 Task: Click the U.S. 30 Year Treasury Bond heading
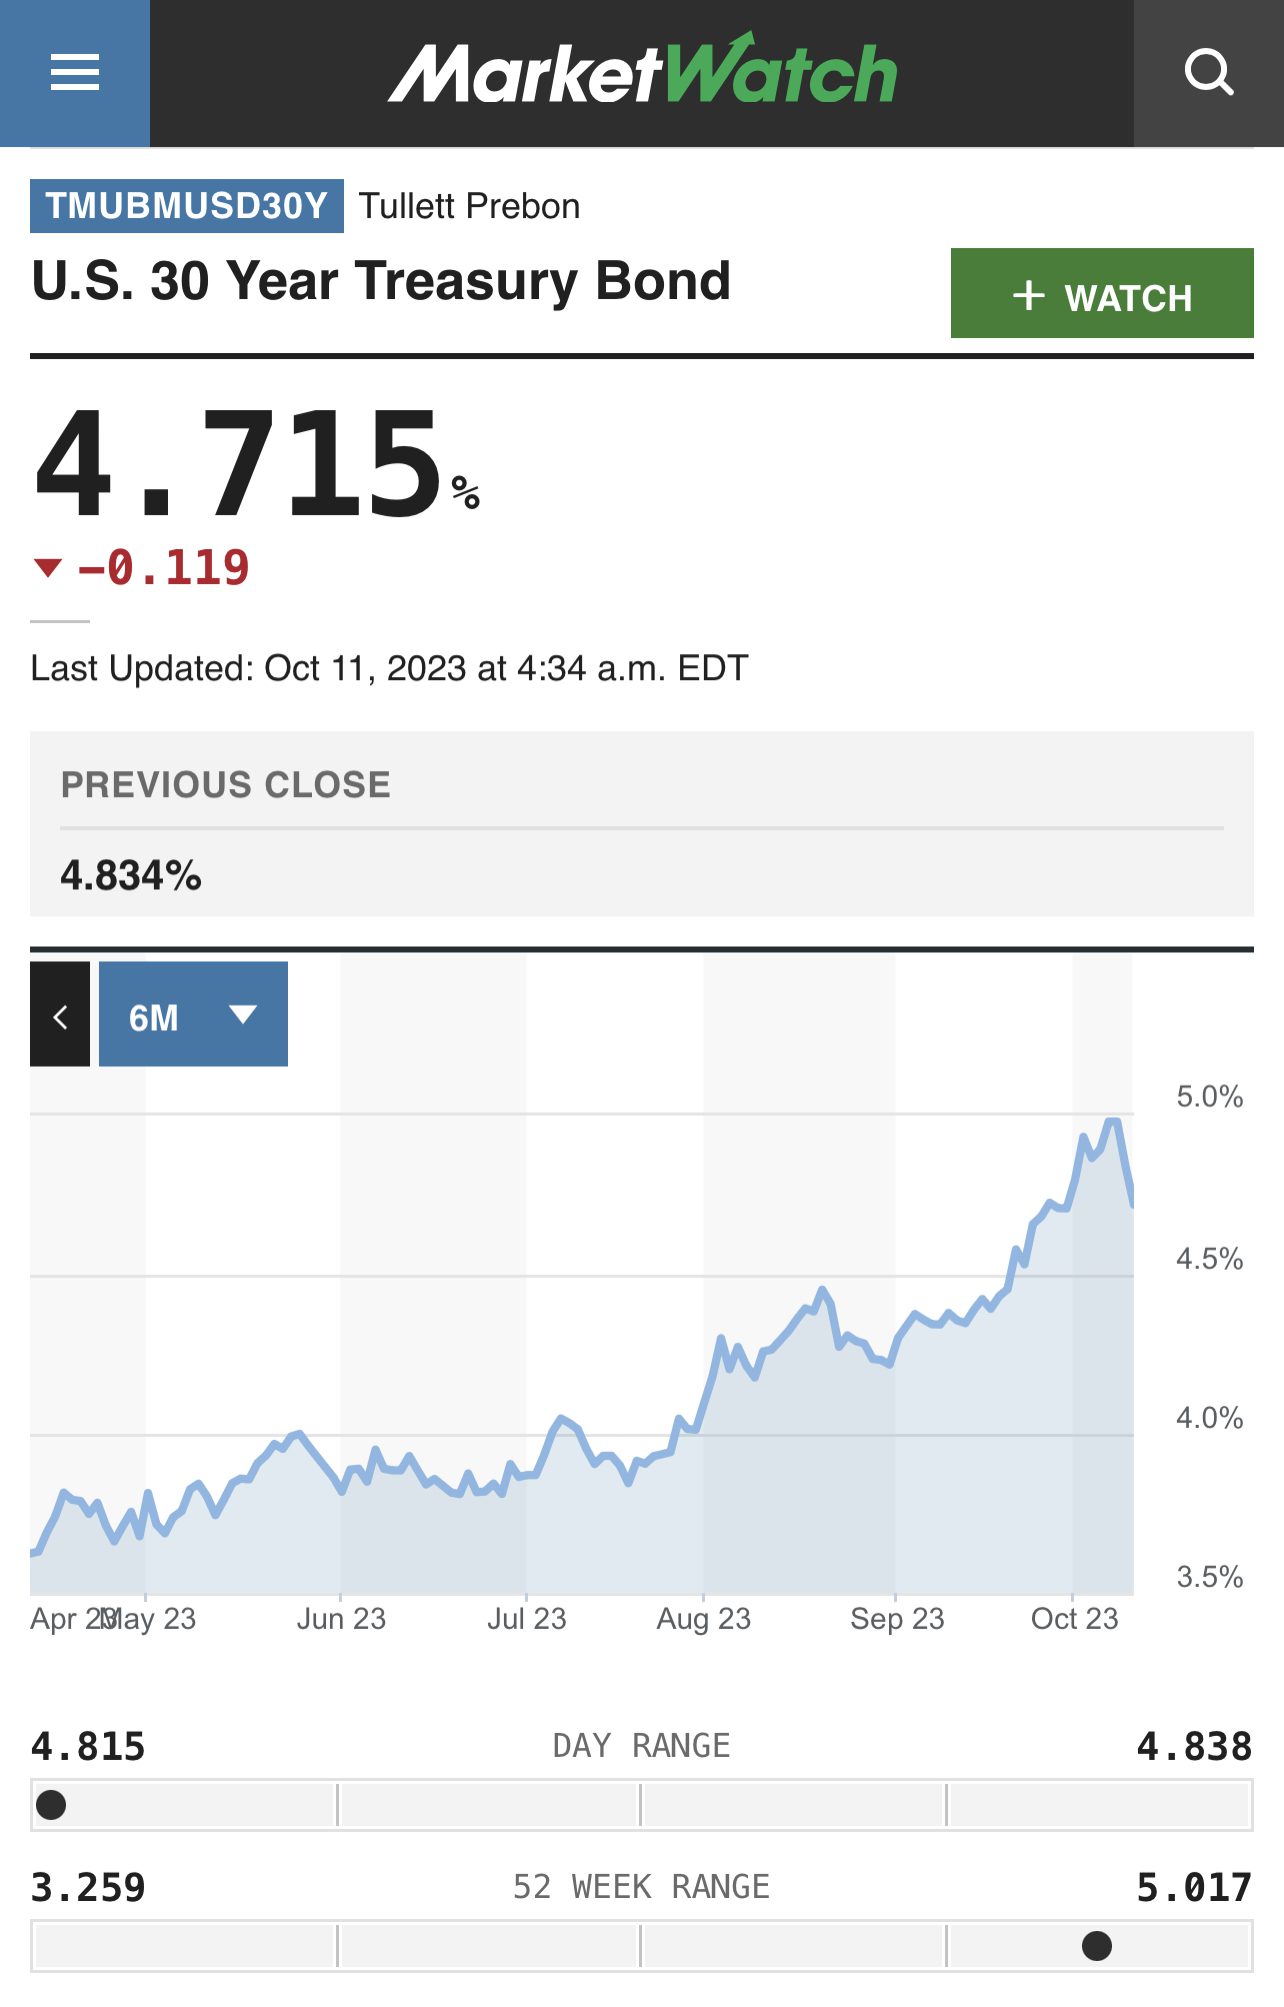381,281
